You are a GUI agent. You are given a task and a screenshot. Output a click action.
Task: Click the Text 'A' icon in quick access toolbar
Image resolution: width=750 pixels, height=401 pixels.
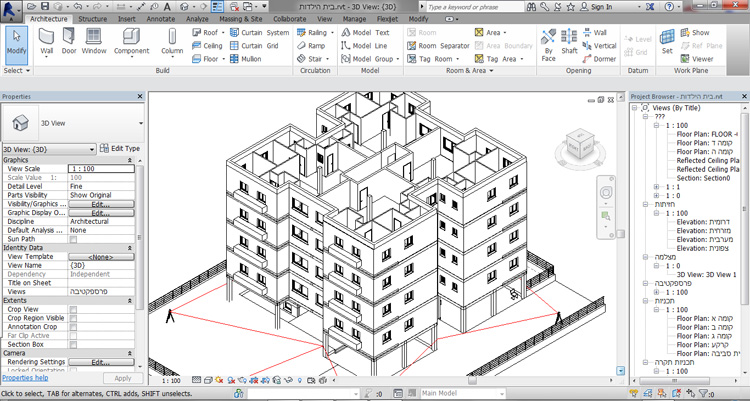point(167,7)
